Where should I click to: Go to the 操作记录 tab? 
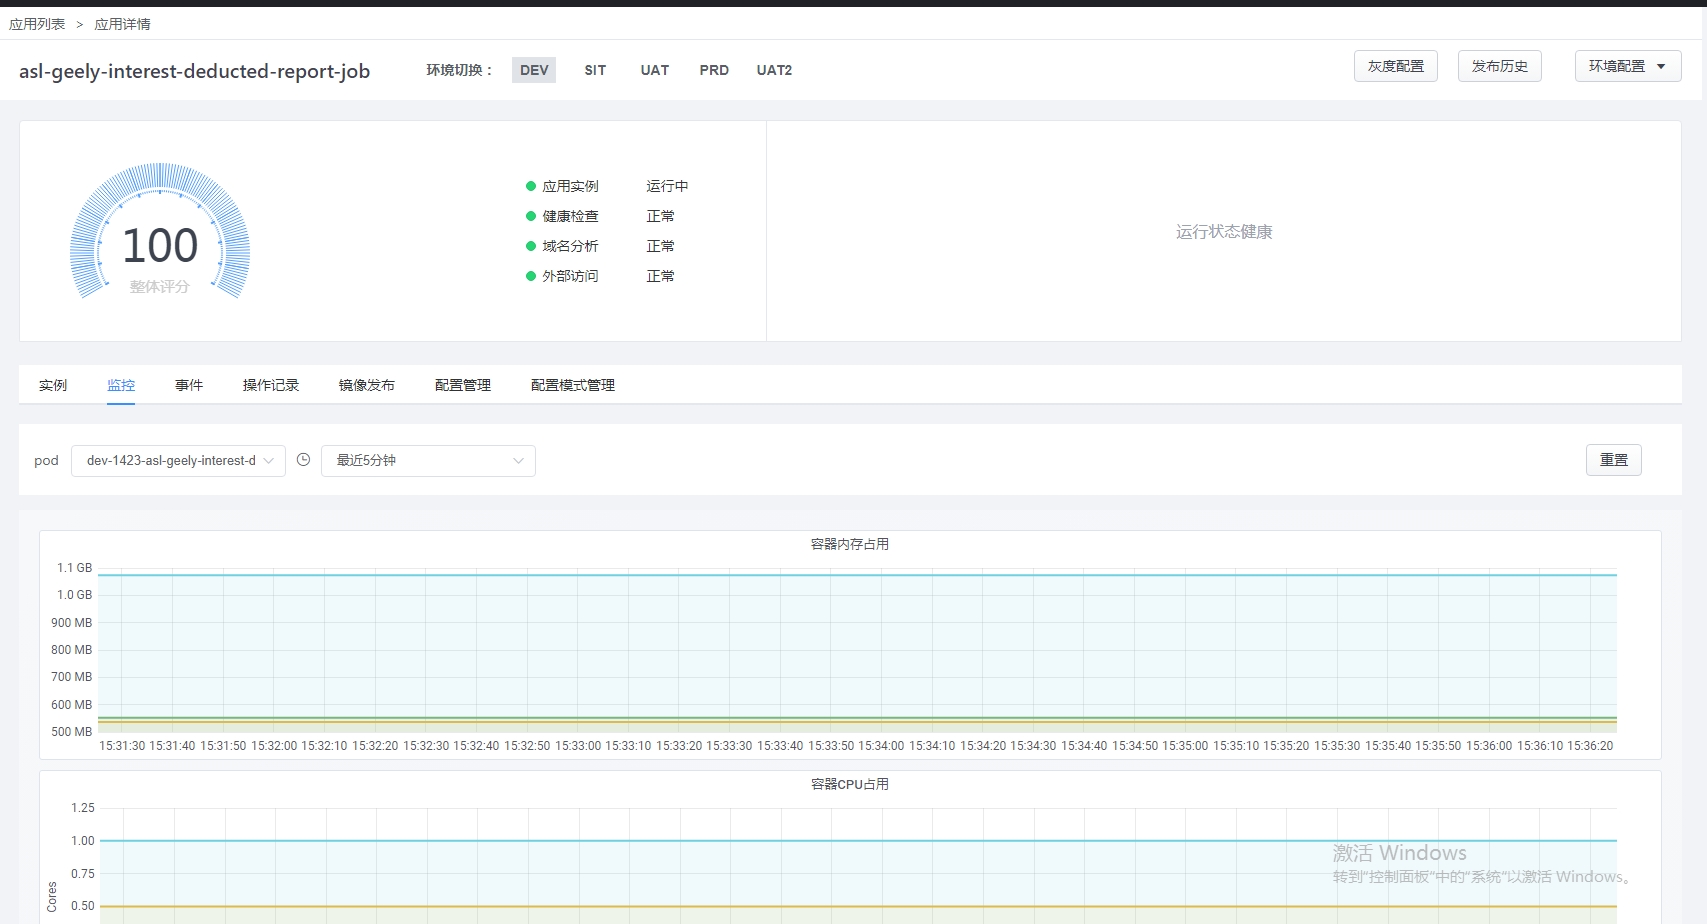[271, 385]
